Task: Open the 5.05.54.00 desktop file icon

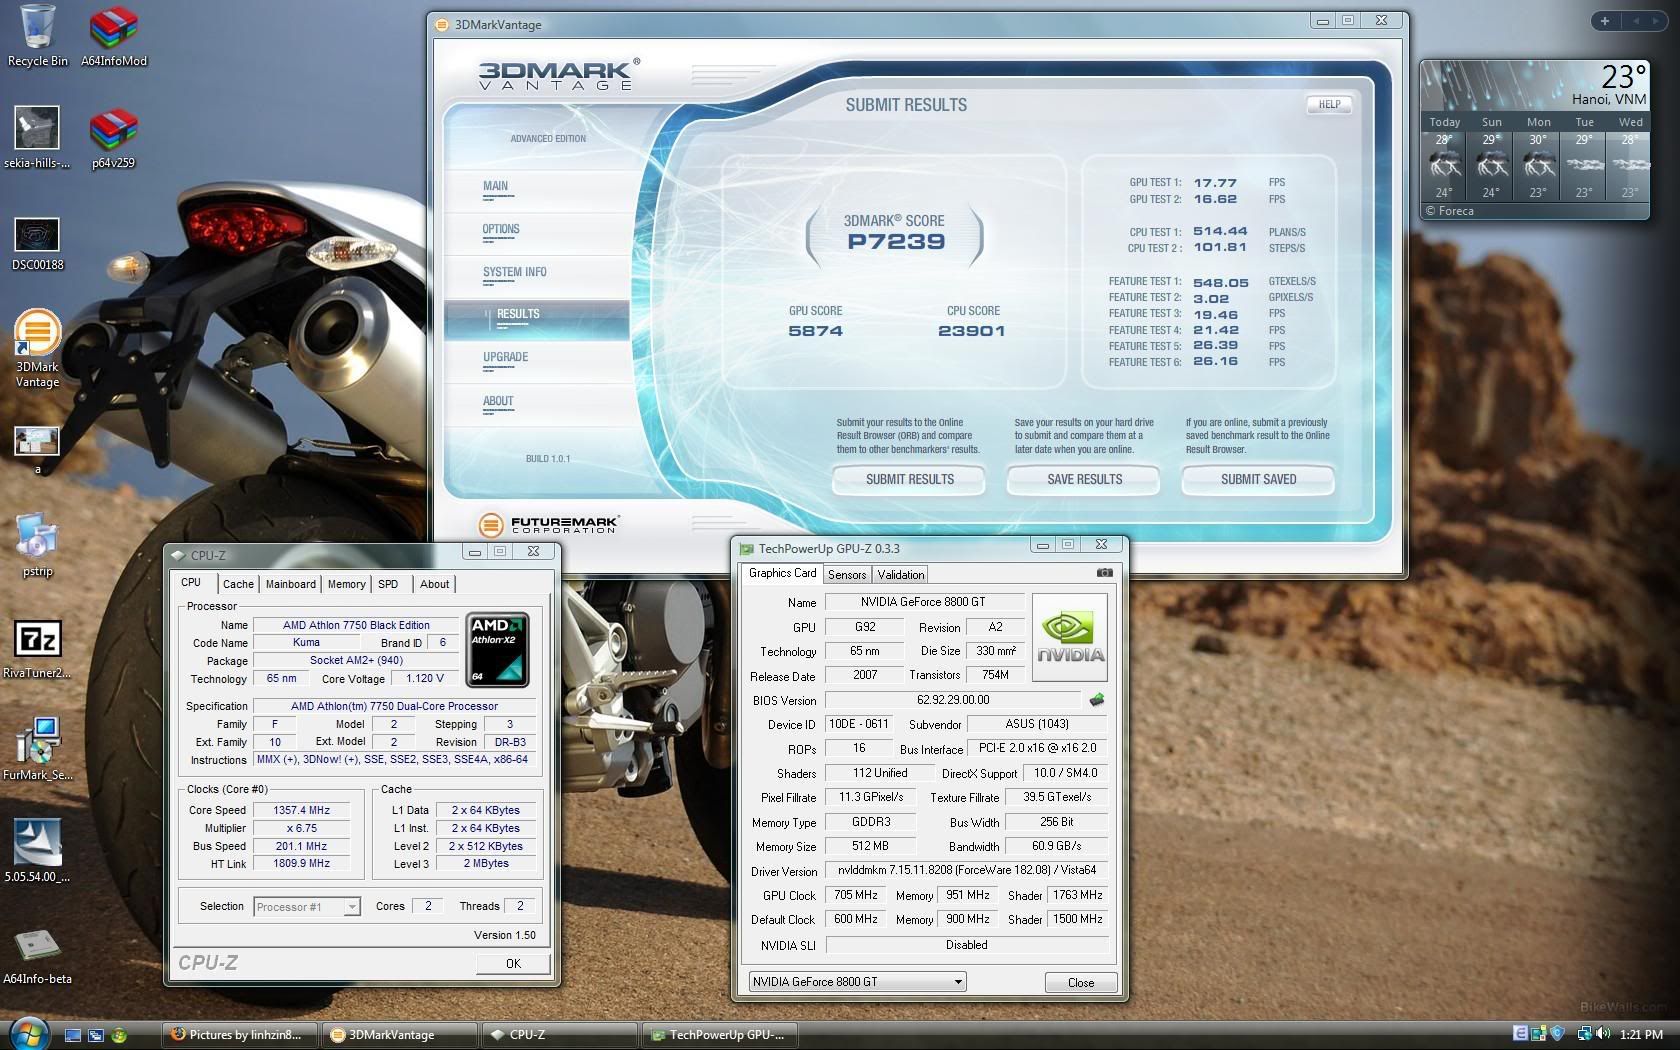Action: coord(37,851)
